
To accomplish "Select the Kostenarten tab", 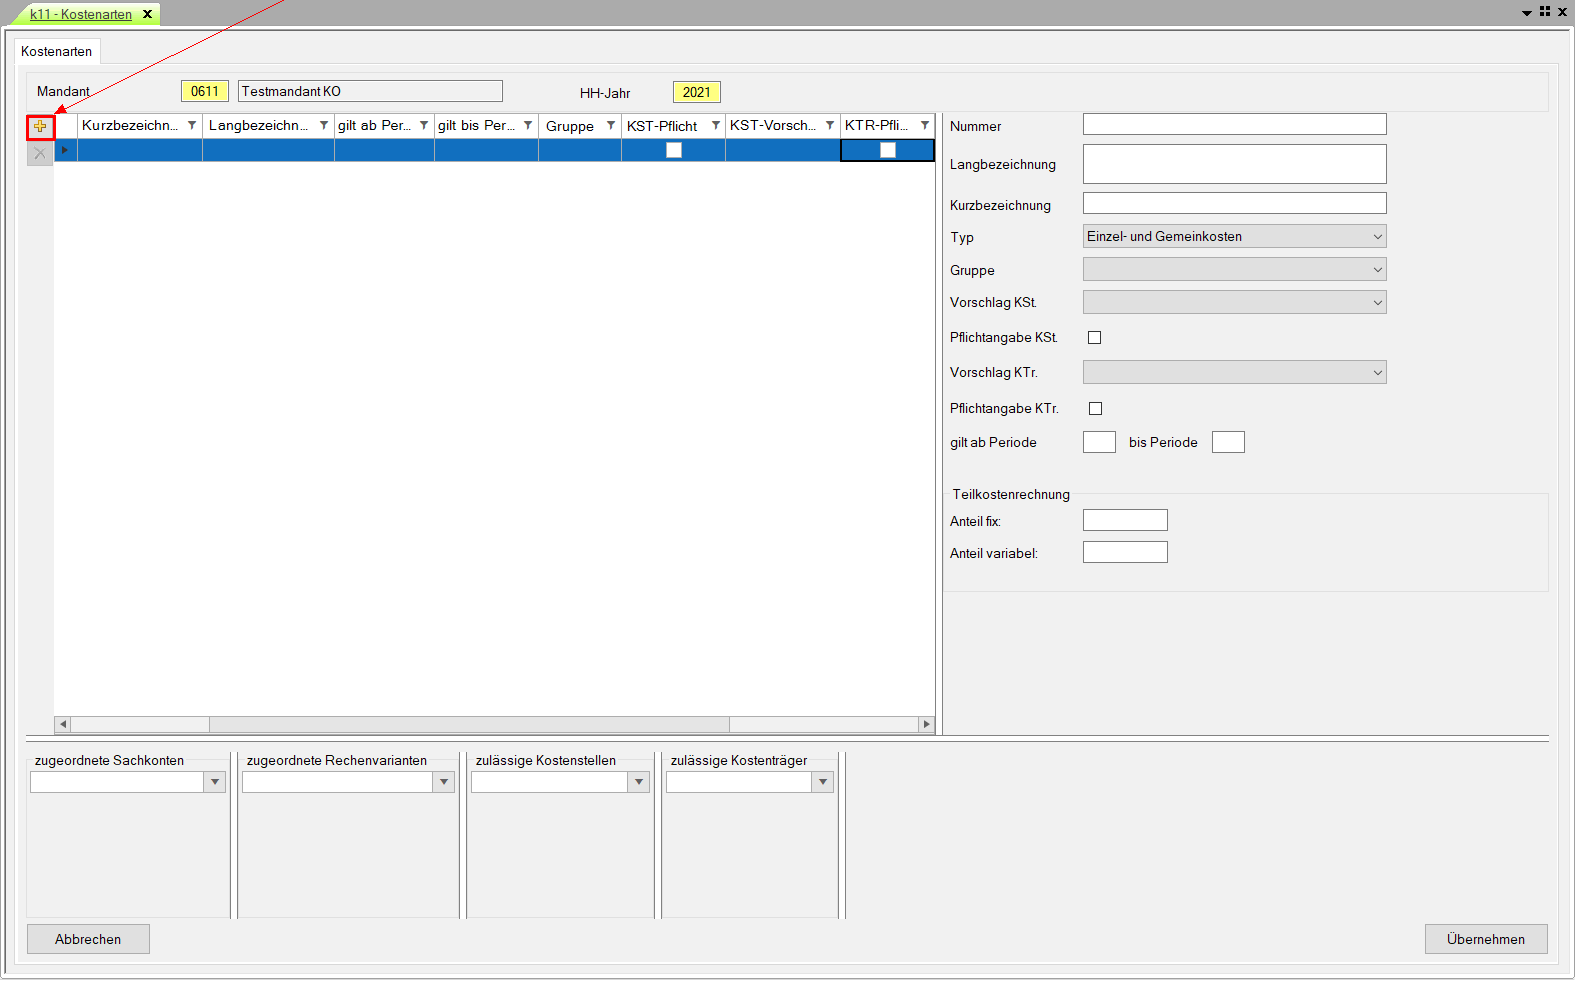I will pos(57,52).
